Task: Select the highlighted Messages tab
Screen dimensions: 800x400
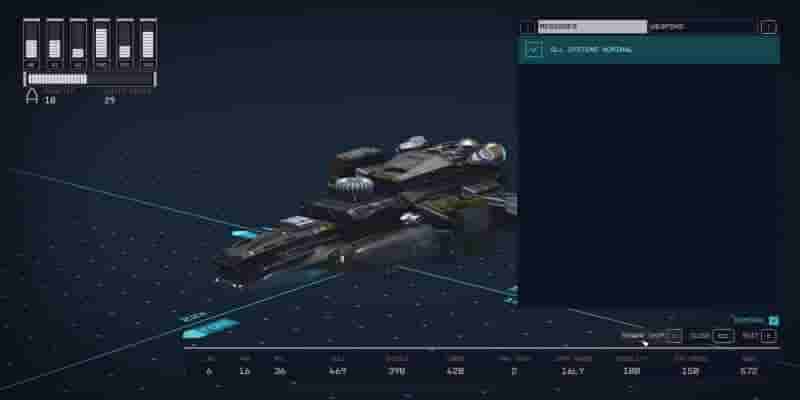Action: [x=592, y=27]
